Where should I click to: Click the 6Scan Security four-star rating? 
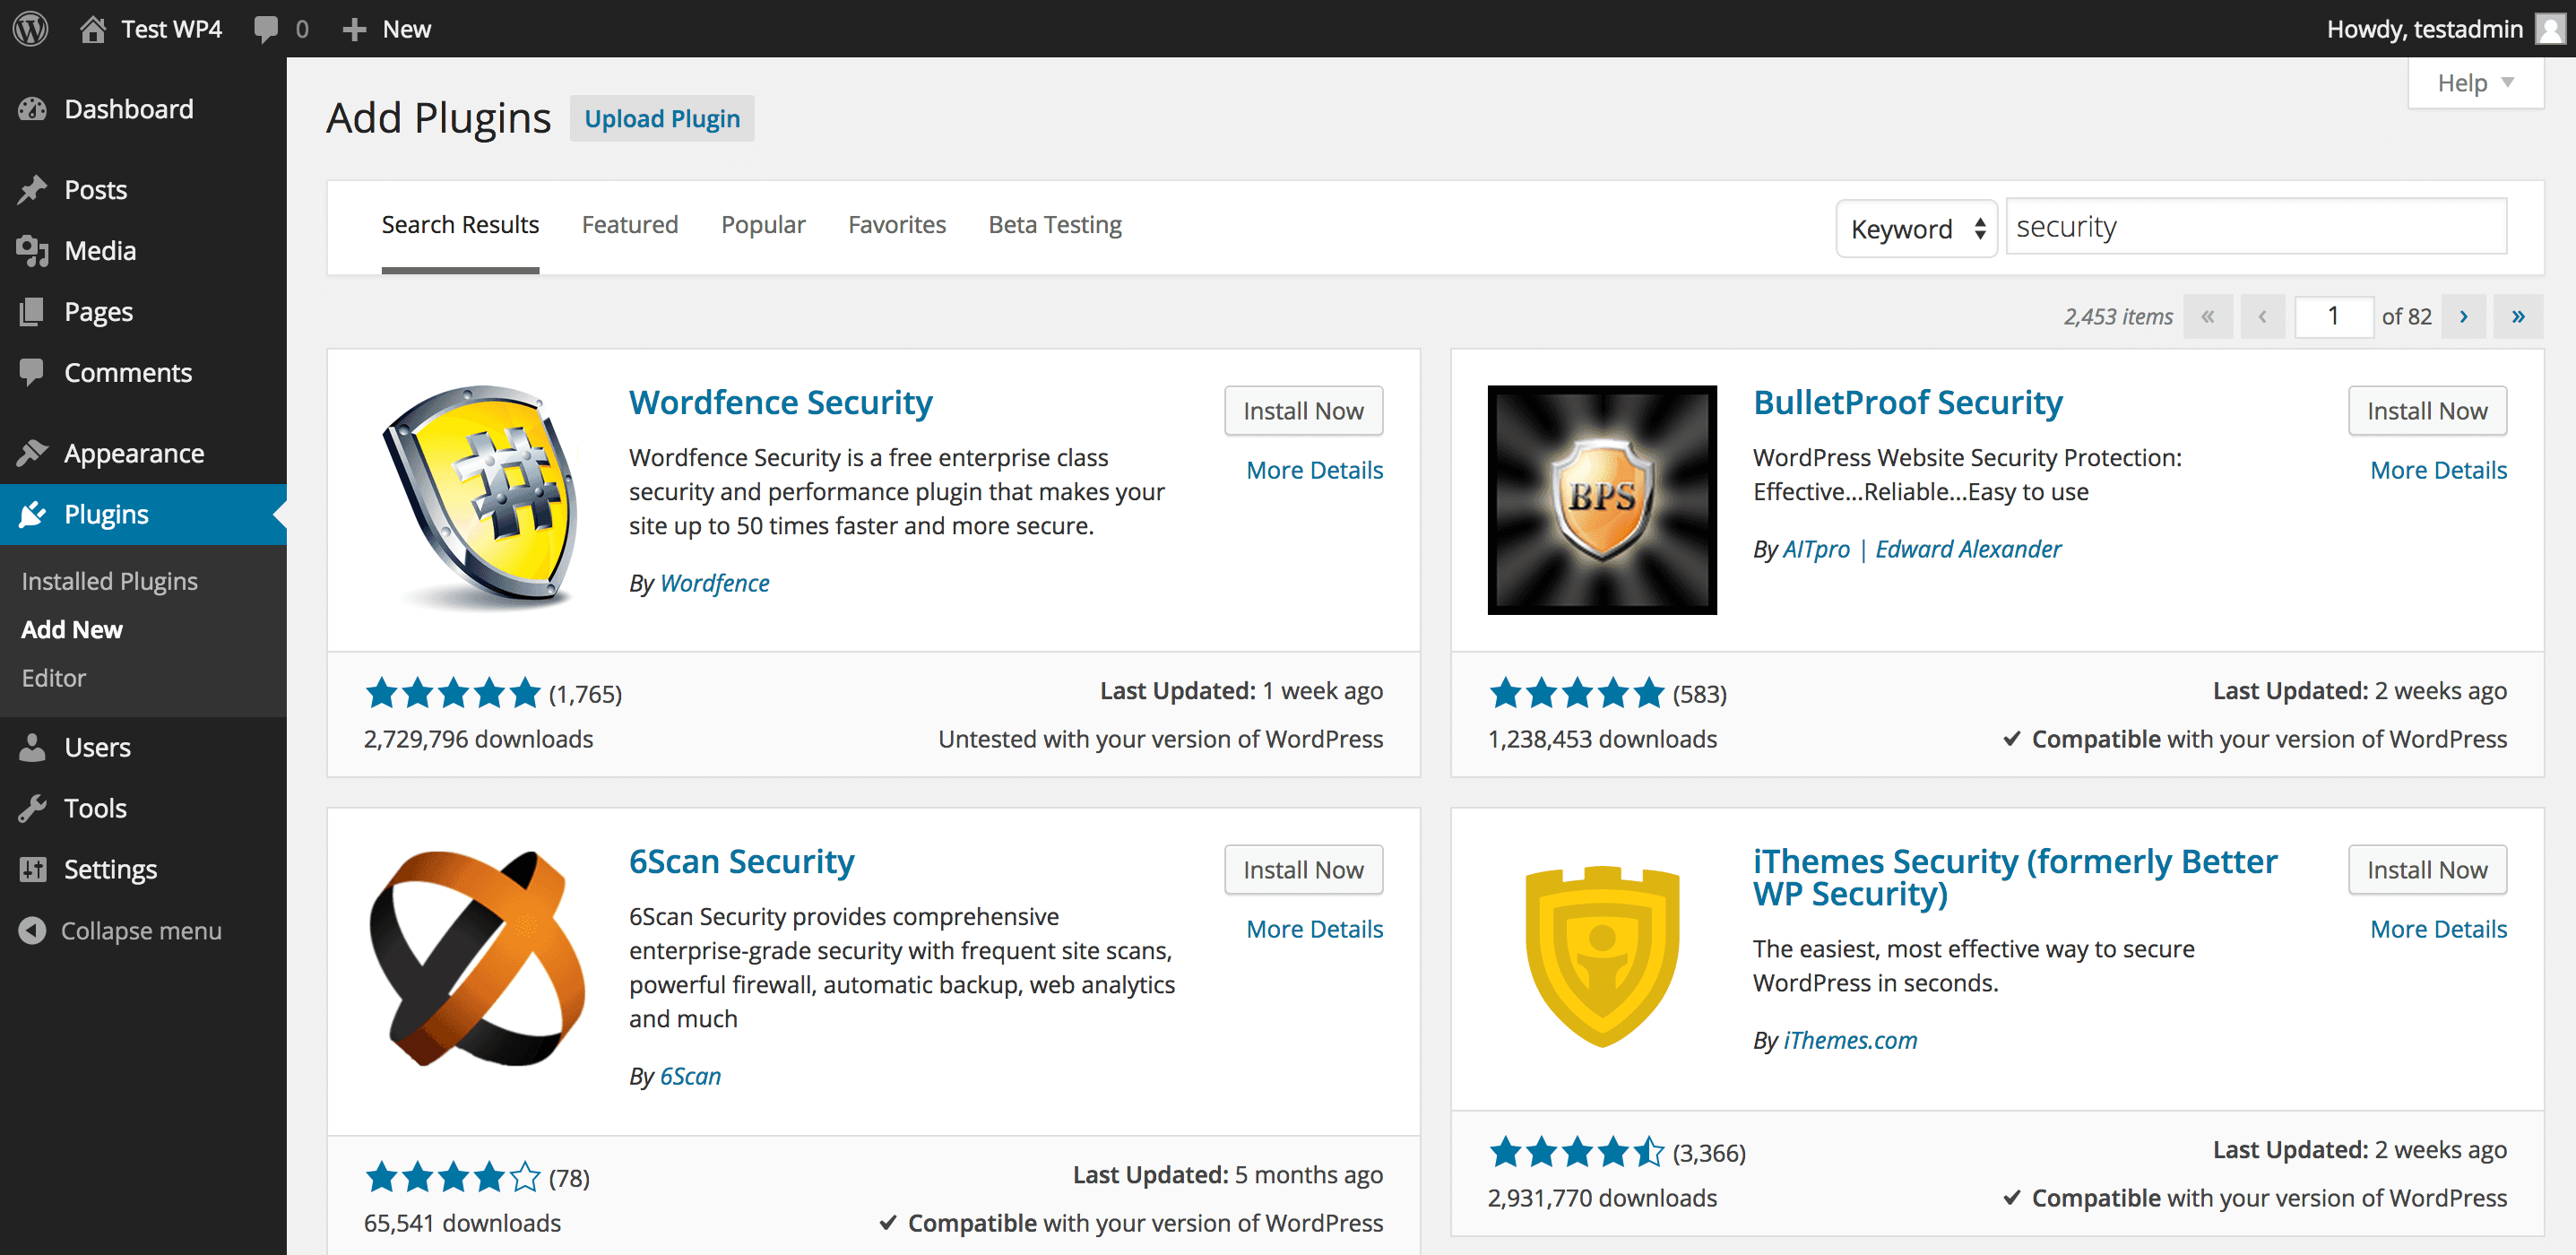tap(452, 1177)
